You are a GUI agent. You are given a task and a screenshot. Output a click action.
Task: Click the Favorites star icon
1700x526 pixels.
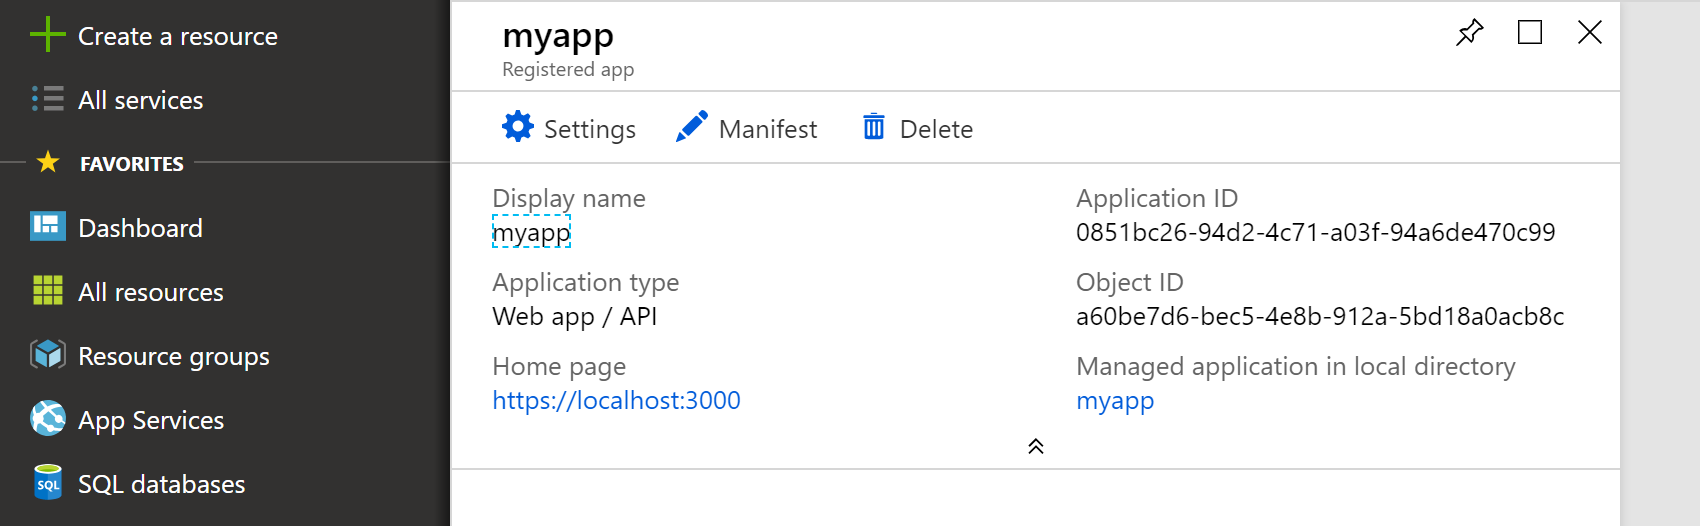[x=47, y=162]
